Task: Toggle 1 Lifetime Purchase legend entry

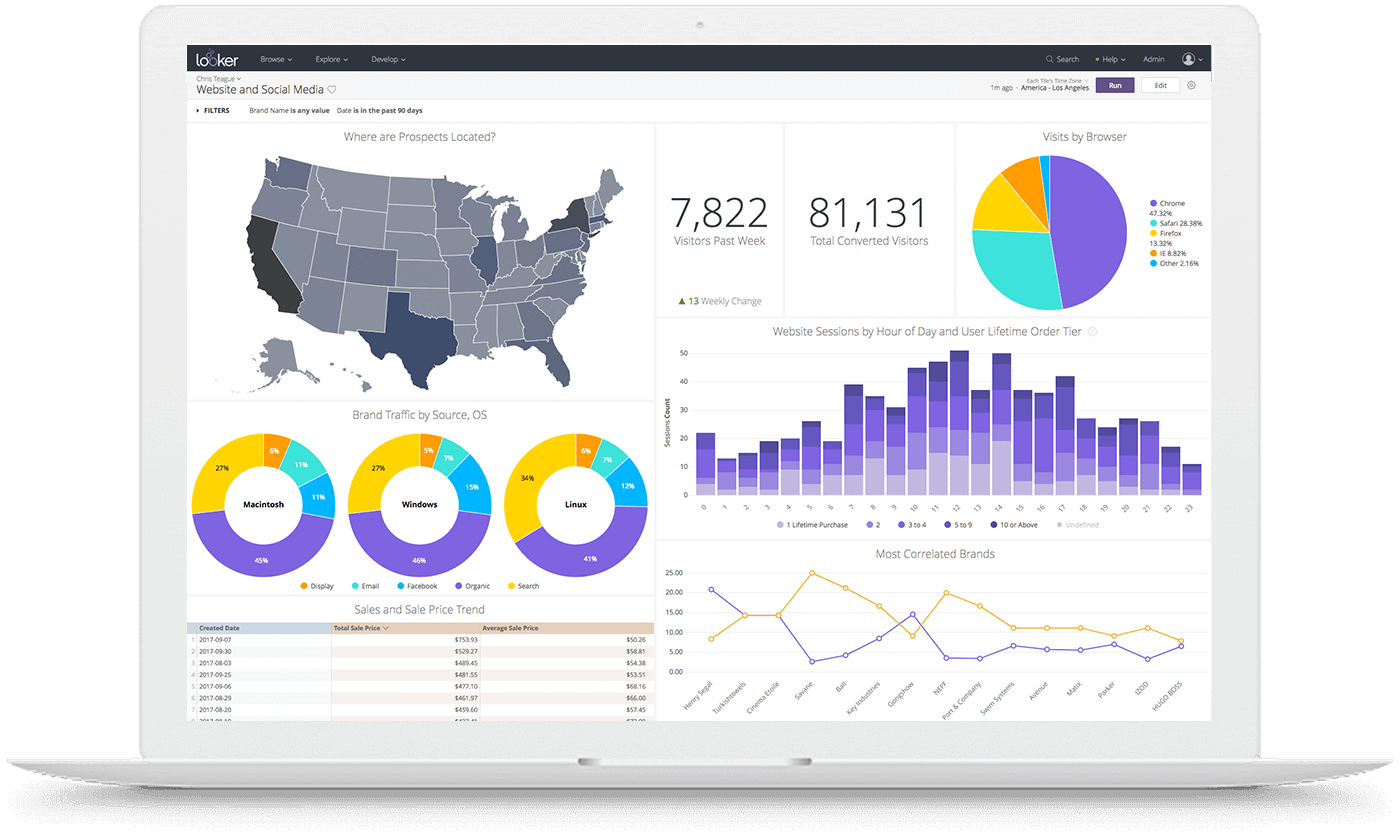Action: pyautogui.click(x=812, y=525)
